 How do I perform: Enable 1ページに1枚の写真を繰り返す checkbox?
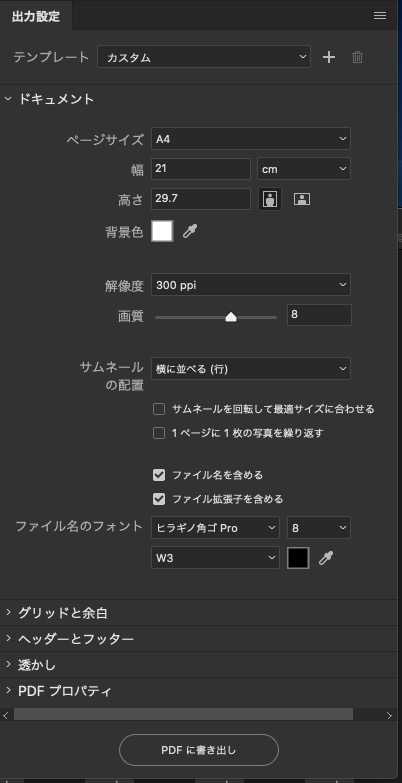pos(159,433)
